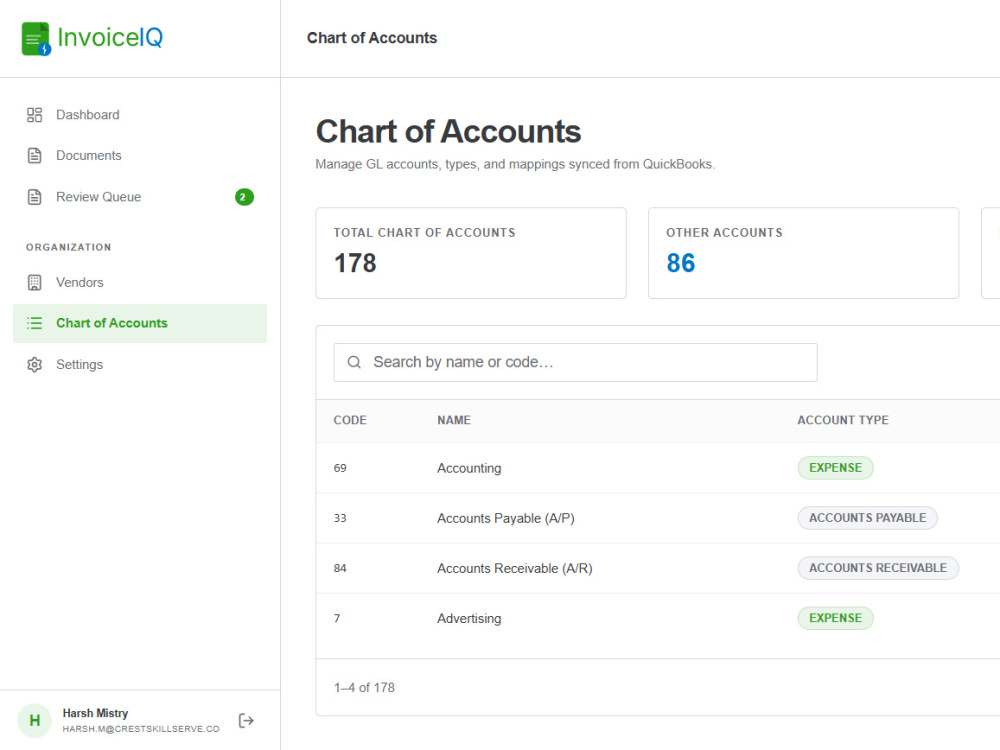Focus the Search by name or code field

575,362
